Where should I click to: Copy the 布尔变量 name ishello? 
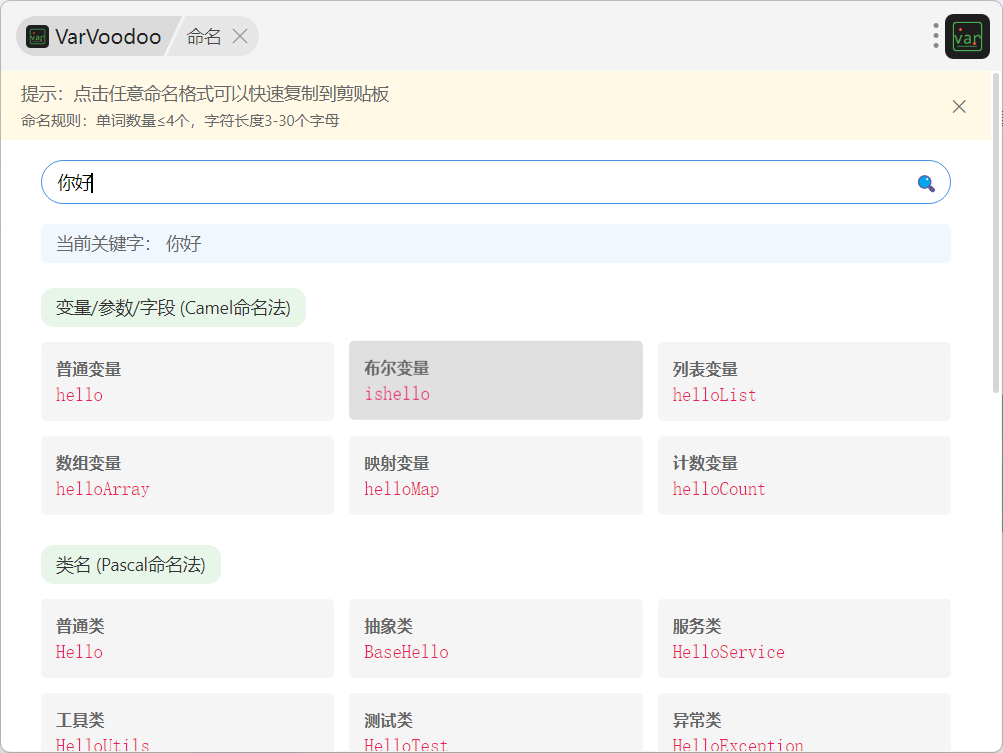[x=495, y=381]
